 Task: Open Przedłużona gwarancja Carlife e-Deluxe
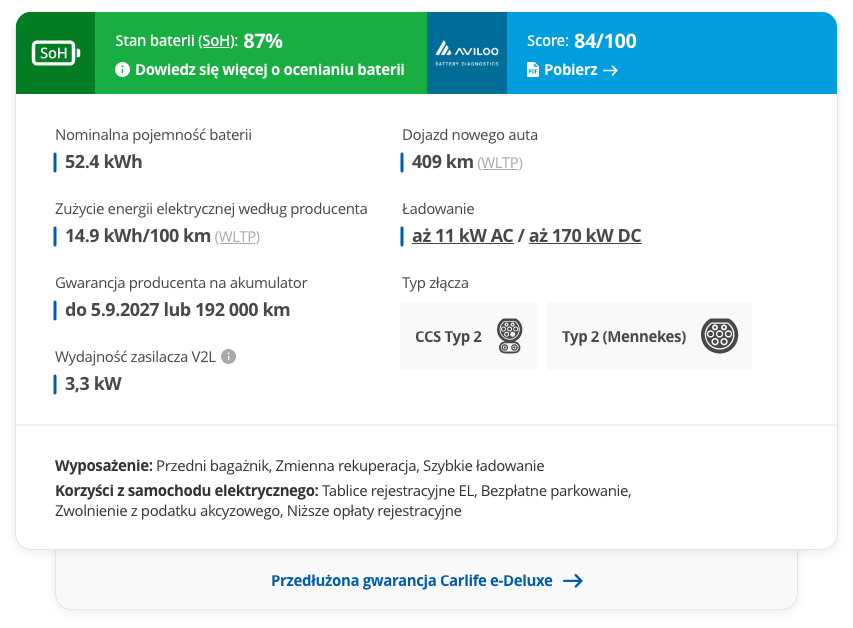tap(412, 581)
